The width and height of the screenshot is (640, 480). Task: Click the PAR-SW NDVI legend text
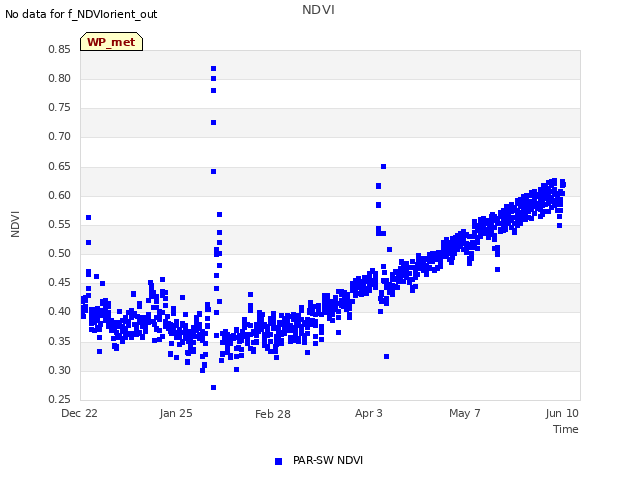pos(328,460)
